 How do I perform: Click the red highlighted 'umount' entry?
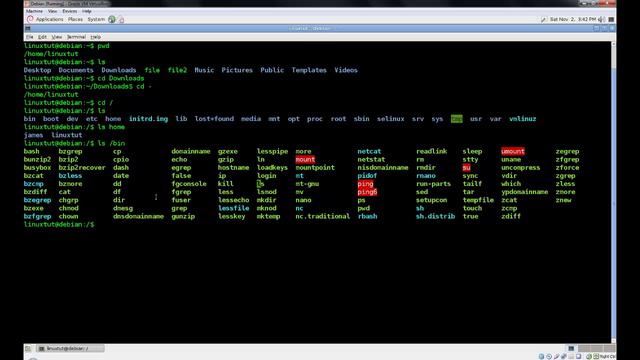(x=513, y=151)
